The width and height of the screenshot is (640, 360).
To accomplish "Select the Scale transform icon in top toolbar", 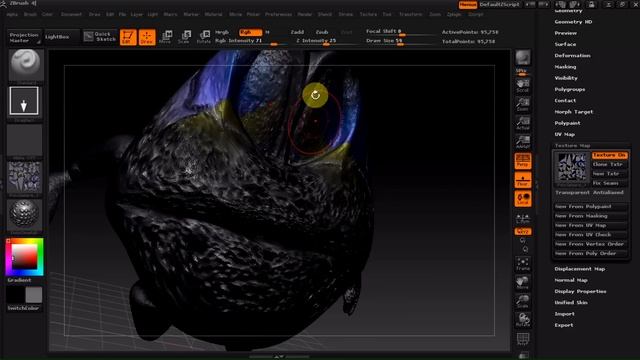I will (x=184, y=37).
